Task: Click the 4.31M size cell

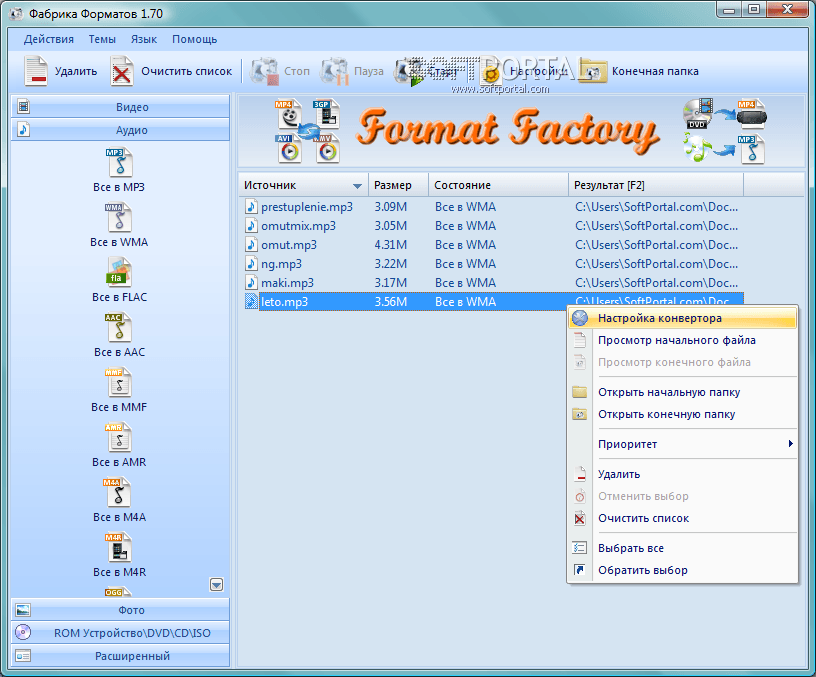Action: click(x=391, y=245)
